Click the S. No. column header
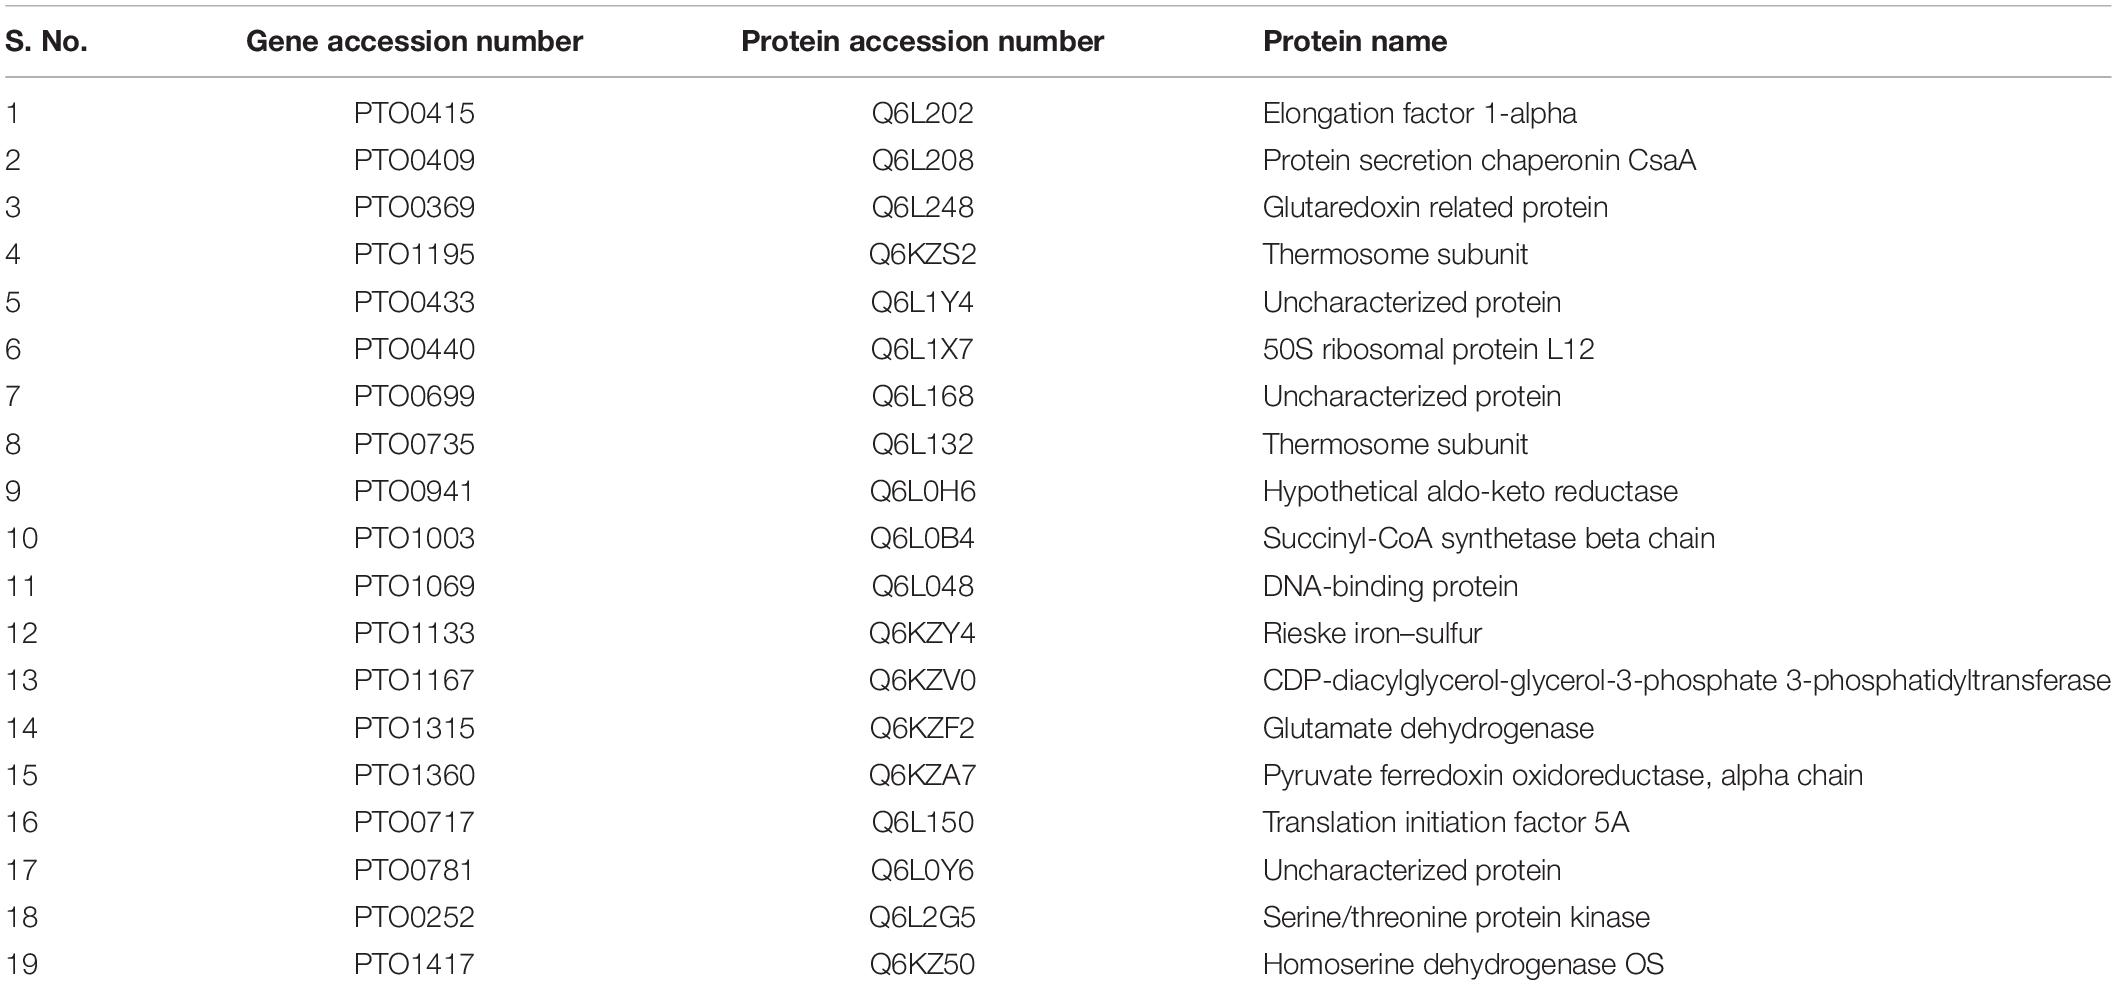Viewport: 2117px width, 985px height. (46, 41)
